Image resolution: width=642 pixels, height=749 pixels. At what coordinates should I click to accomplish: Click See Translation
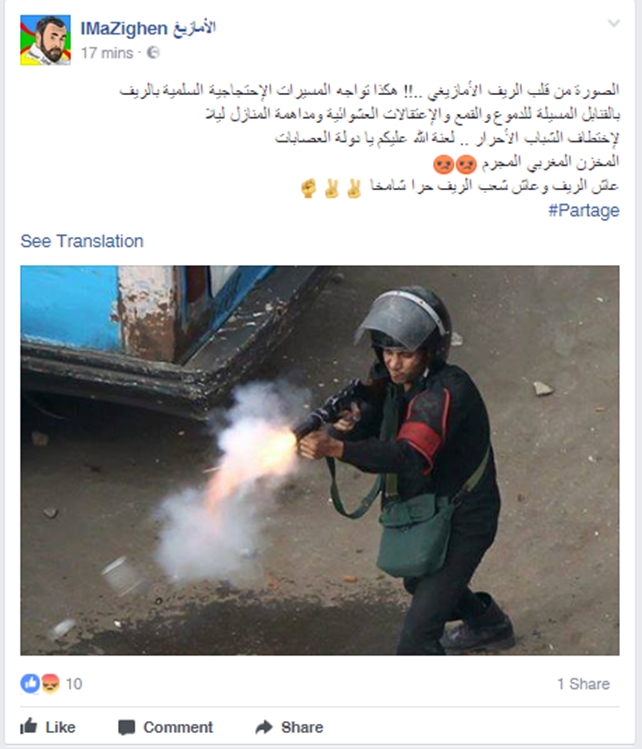82,241
